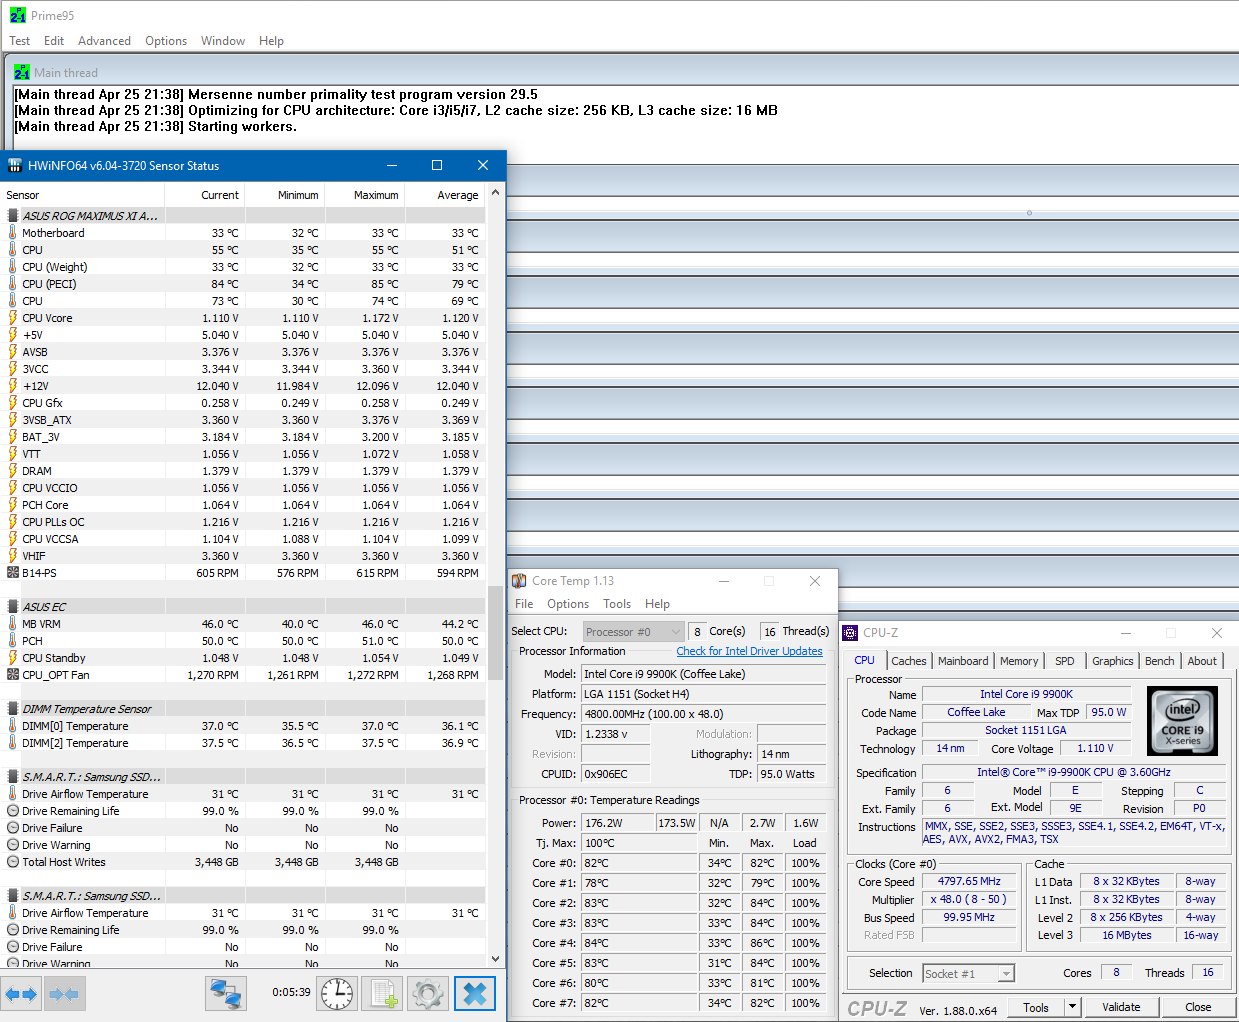1239x1022 pixels.
Task: Open the Tools menu in Core Temp
Action: (x=617, y=603)
